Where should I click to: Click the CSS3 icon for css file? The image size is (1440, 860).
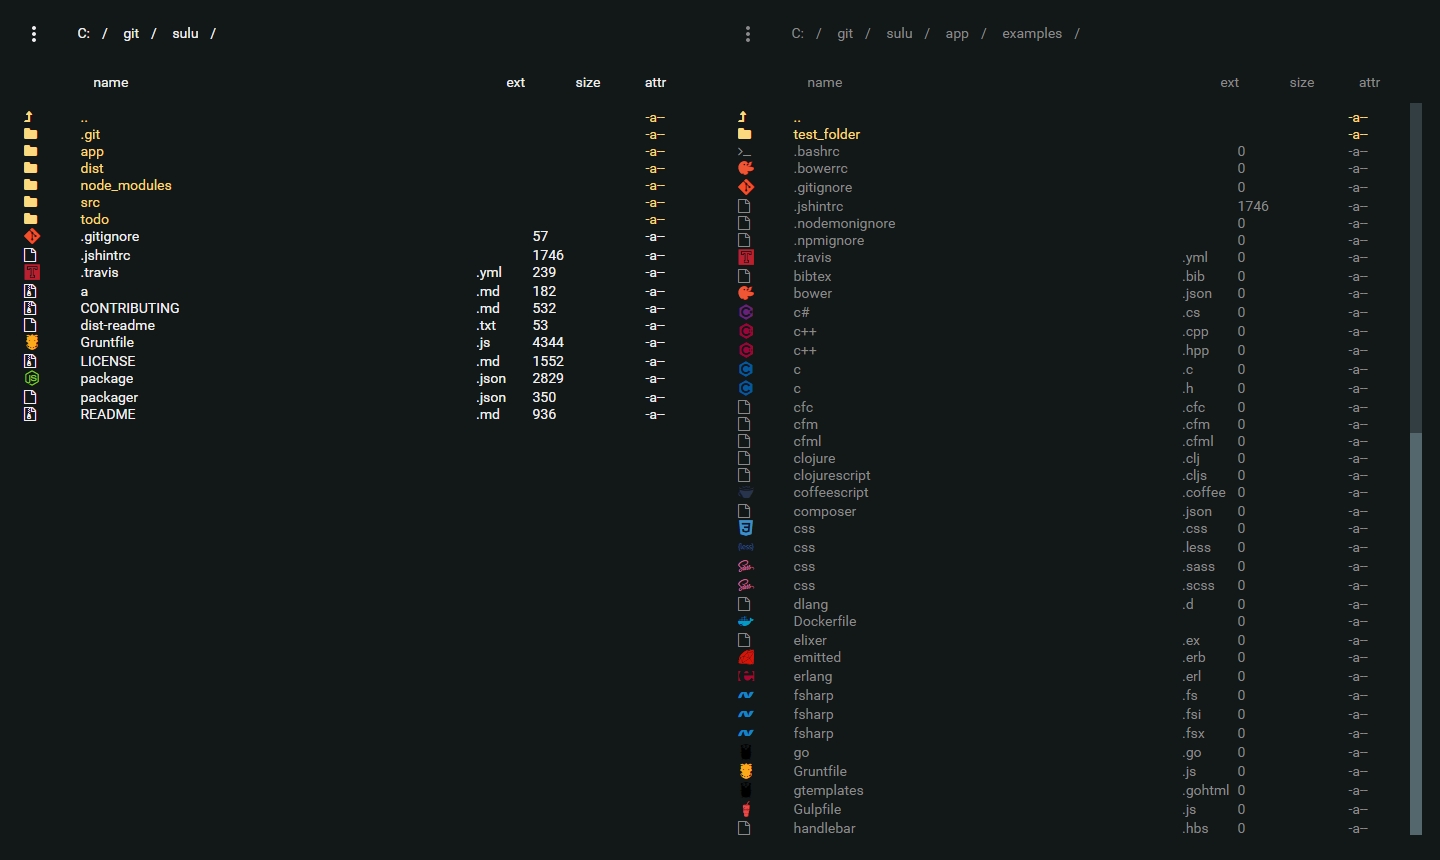[745, 528]
